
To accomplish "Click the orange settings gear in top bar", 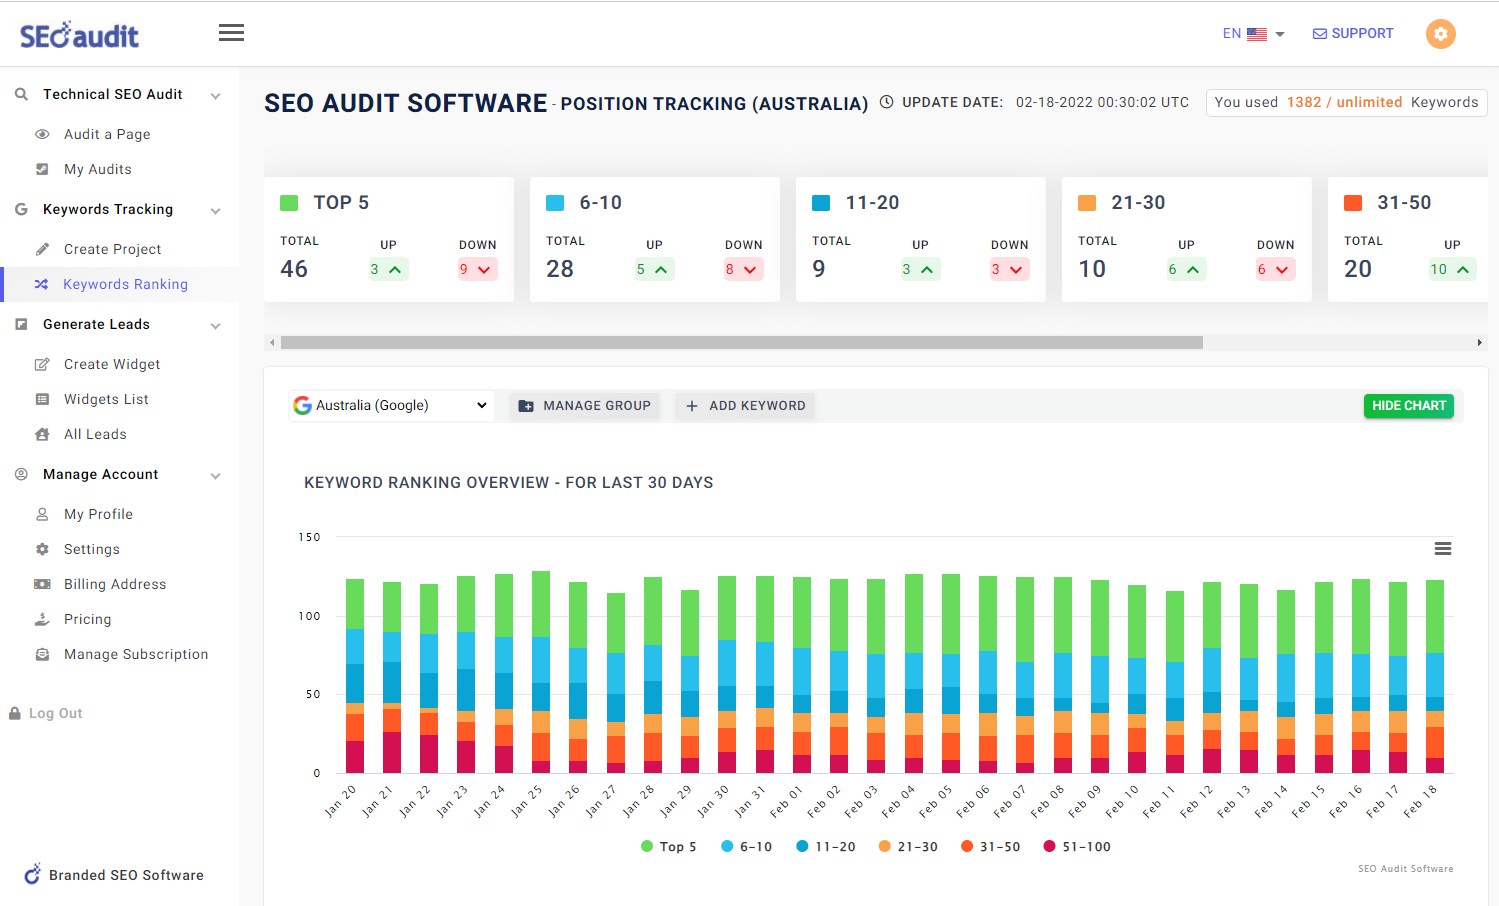I will tap(1440, 33).
